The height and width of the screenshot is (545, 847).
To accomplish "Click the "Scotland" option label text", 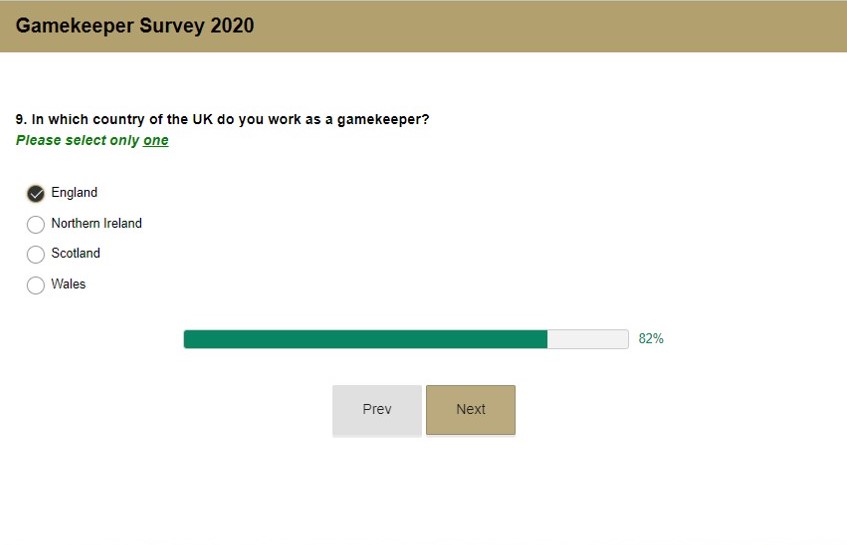I will [75, 254].
